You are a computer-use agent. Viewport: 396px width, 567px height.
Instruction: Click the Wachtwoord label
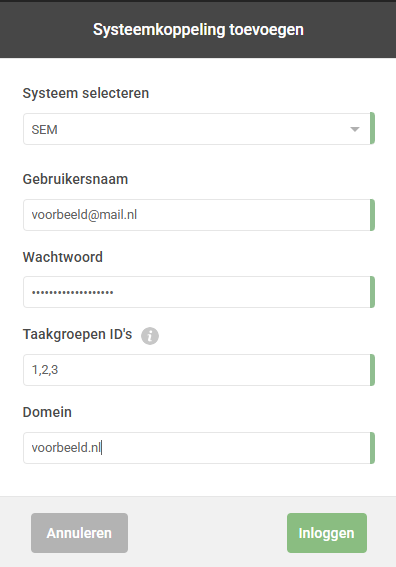63,257
